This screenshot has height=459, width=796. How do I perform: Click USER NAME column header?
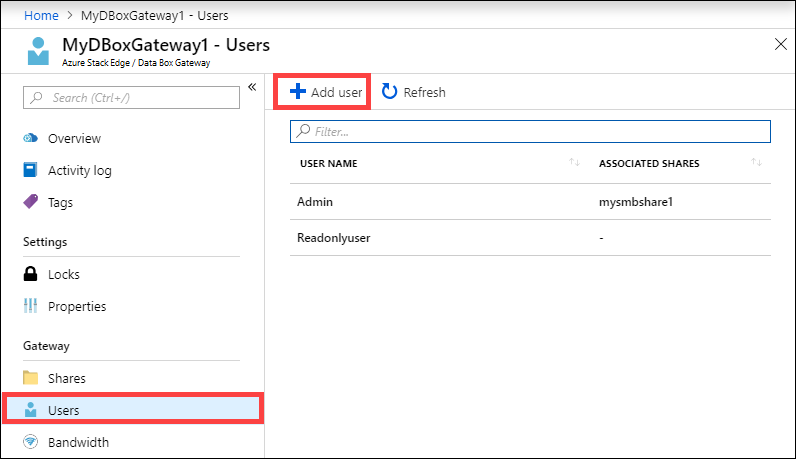328,163
